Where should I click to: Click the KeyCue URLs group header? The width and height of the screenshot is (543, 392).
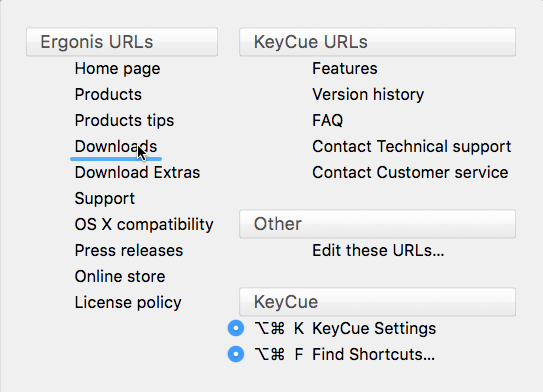point(377,42)
